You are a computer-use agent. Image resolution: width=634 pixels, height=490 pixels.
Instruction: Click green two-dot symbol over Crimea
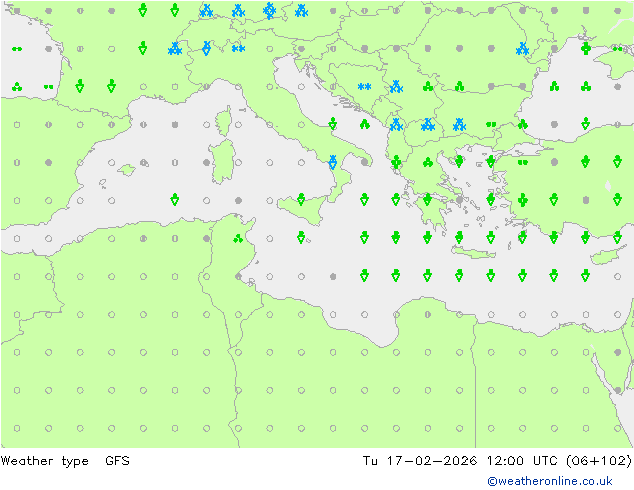pos(617,49)
